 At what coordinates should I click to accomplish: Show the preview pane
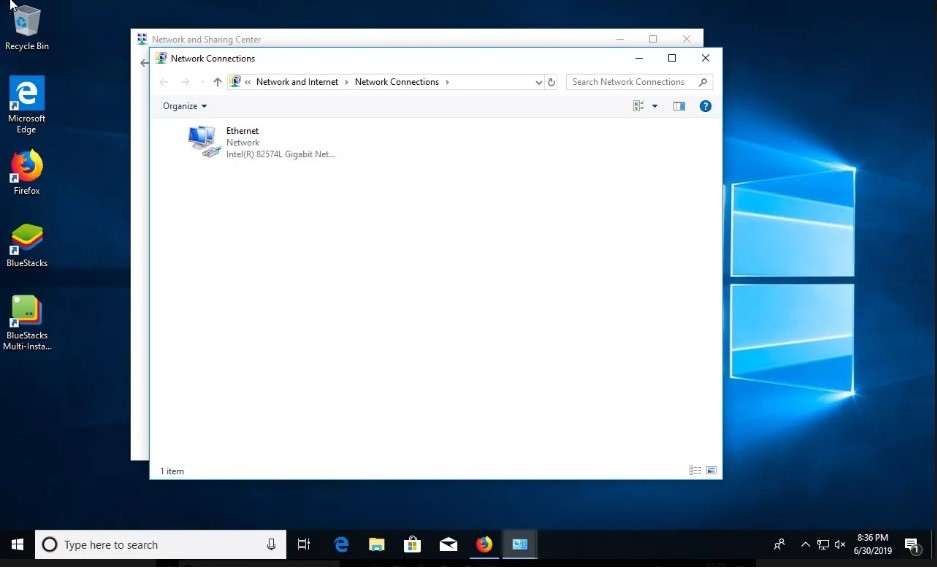tap(679, 106)
